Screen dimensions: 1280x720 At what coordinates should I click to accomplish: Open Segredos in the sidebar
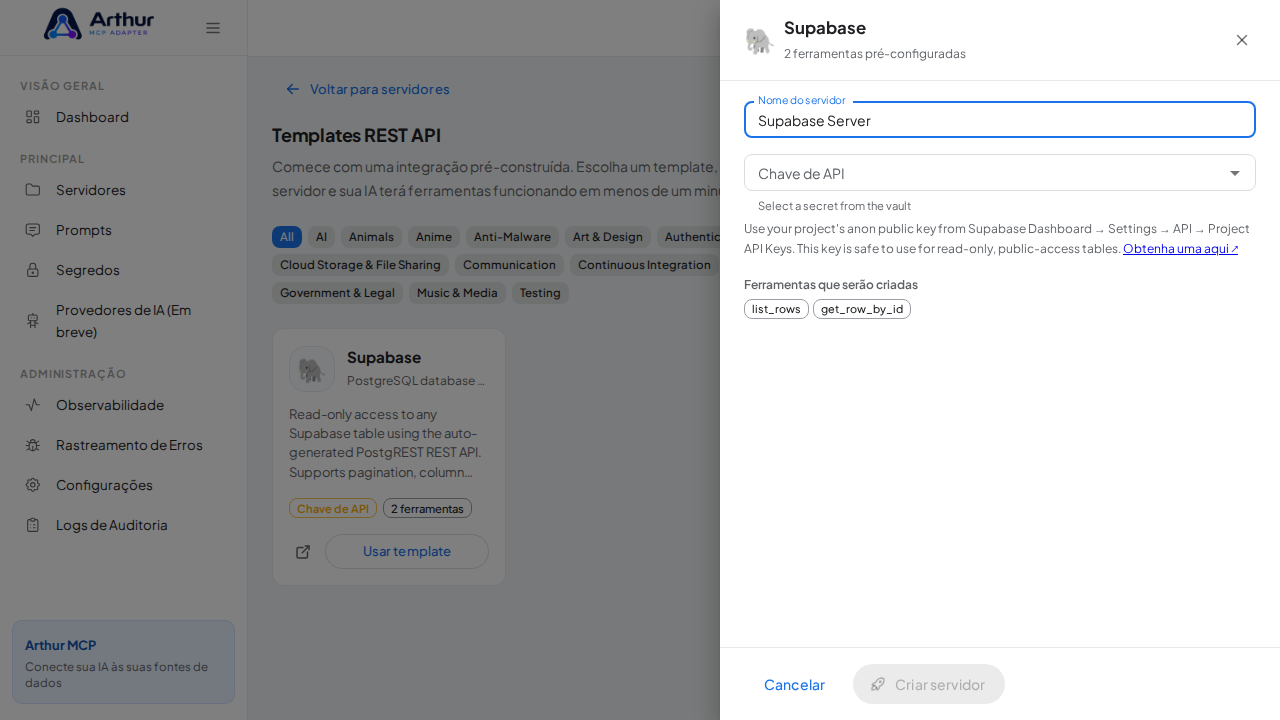(x=124, y=270)
